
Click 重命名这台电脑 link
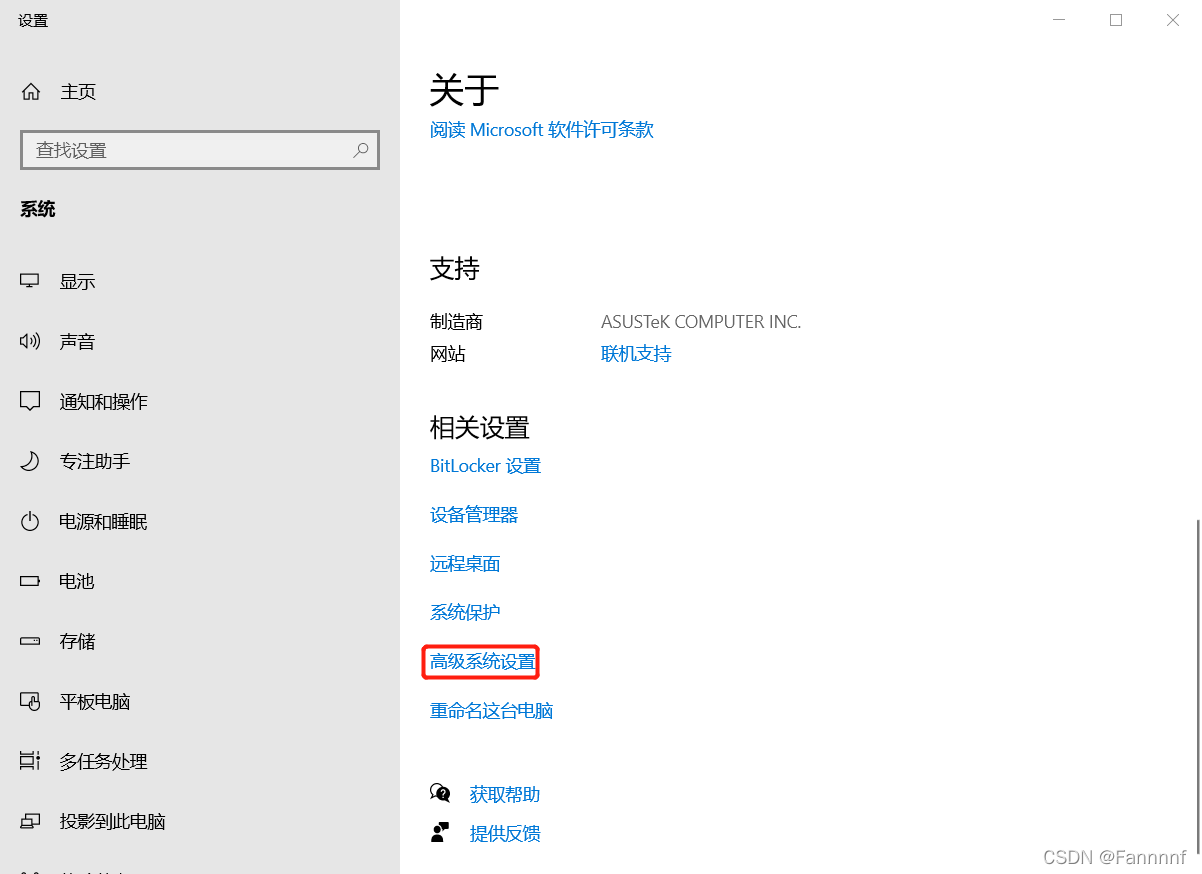tap(492, 710)
